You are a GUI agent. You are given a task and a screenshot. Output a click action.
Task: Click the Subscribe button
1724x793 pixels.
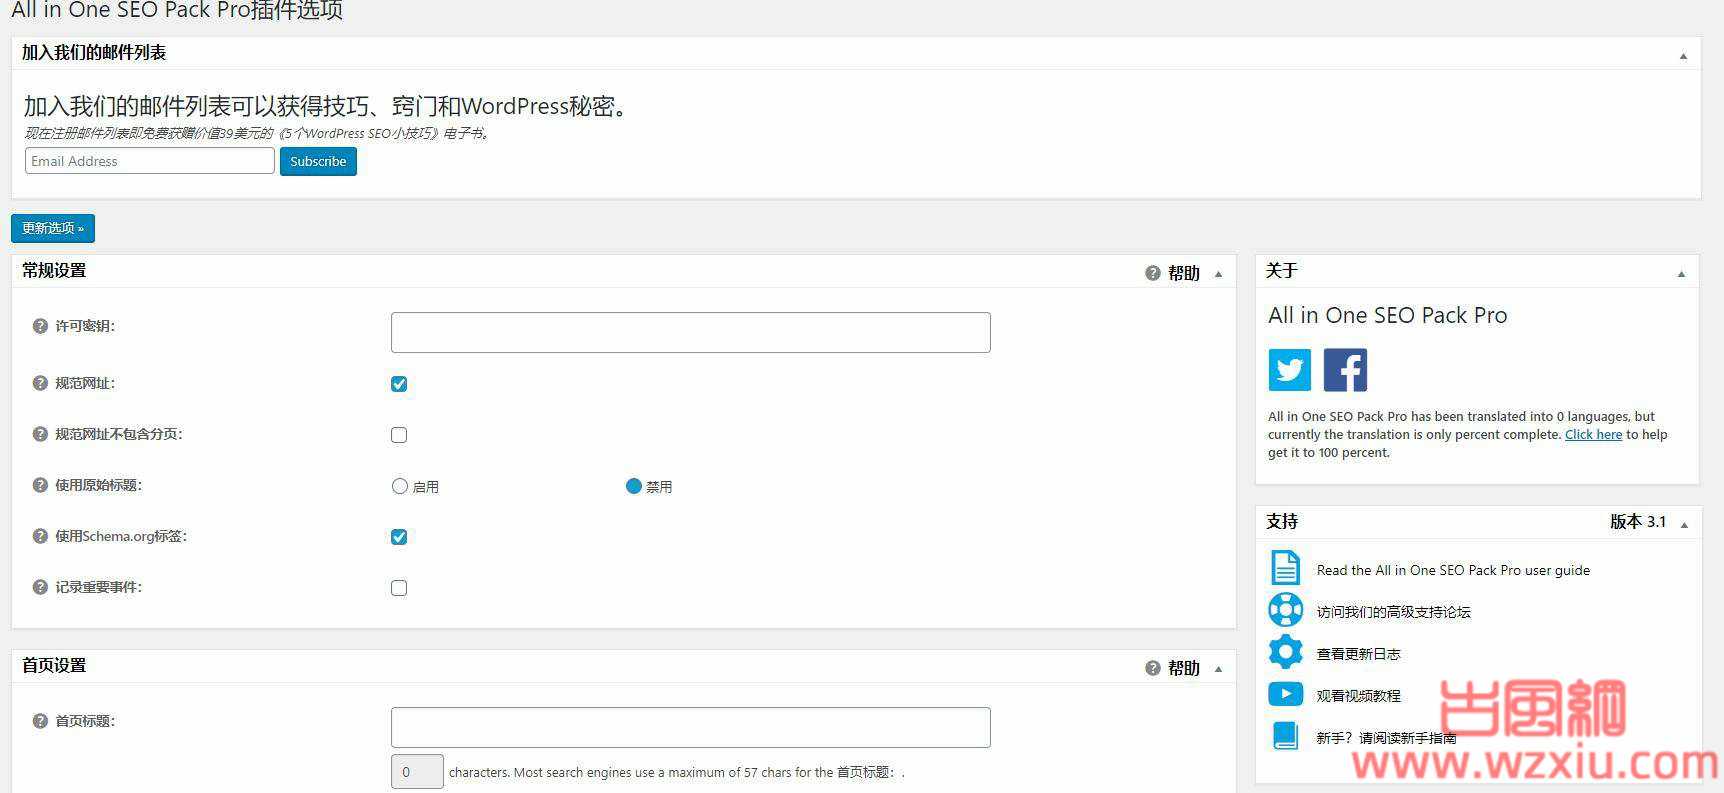[x=318, y=161]
